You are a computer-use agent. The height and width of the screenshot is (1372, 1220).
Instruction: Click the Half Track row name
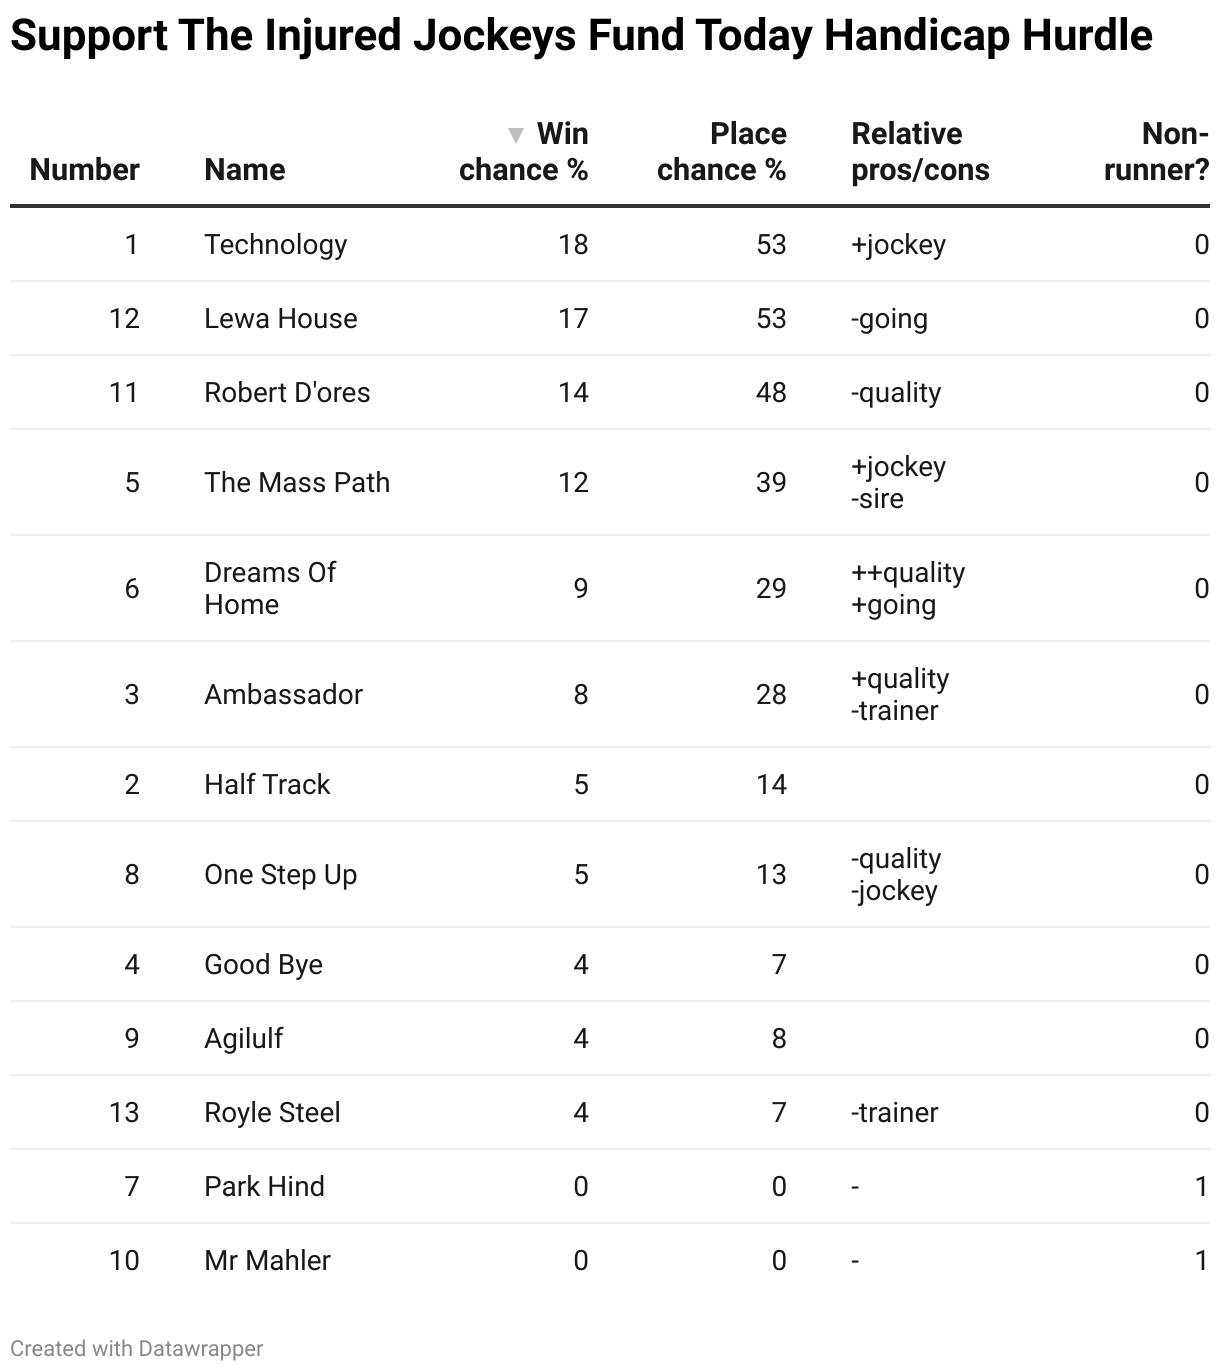(267, 785)
